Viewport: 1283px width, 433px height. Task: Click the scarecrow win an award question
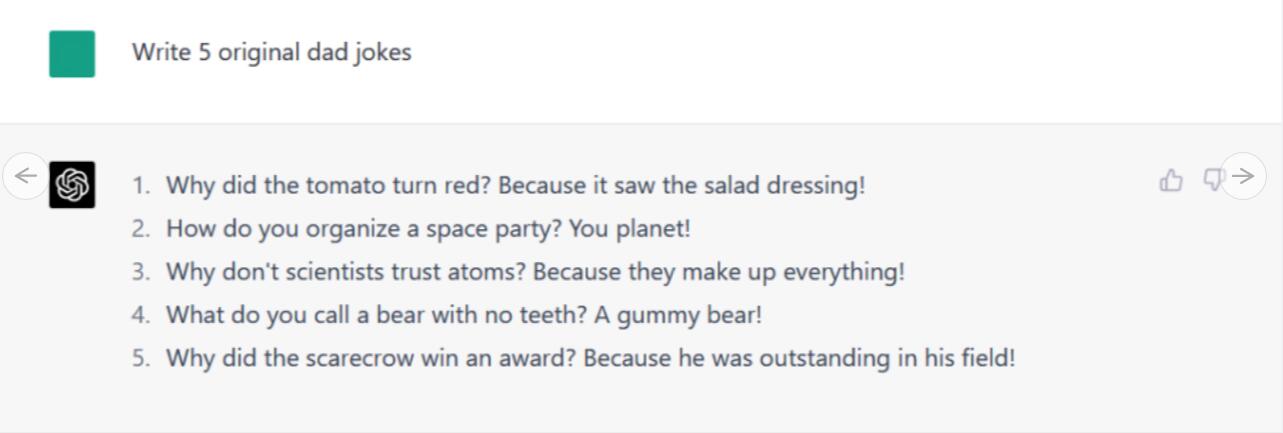coord(371,357)
